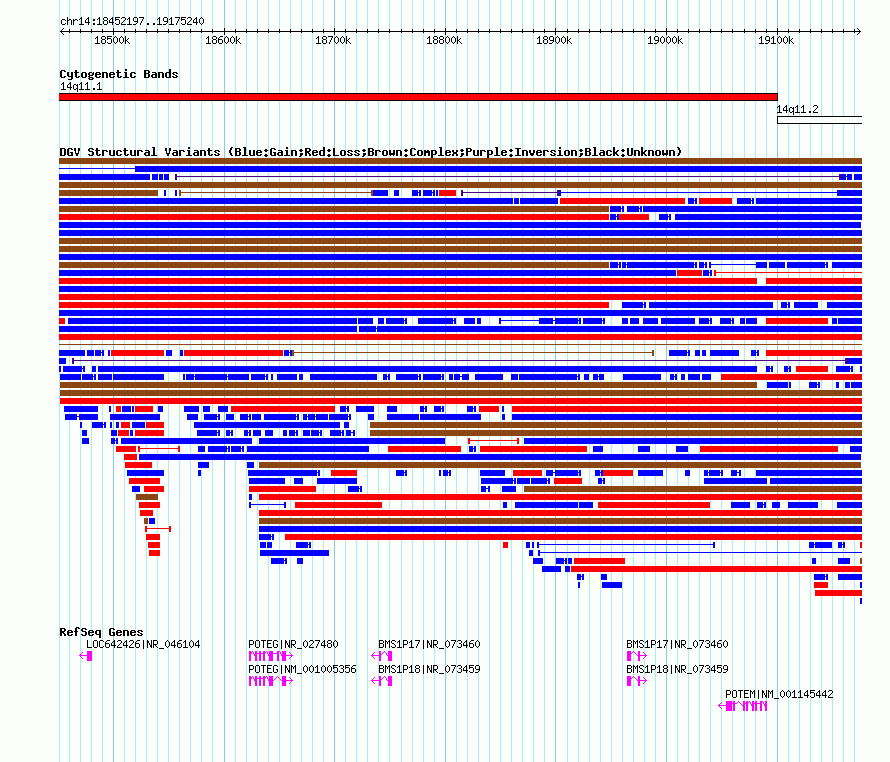Image resolution: width=890 pixels, height=762 pixels.
Task: Click the LOC642426 gene glyph arrow
Action: point(86,656)
